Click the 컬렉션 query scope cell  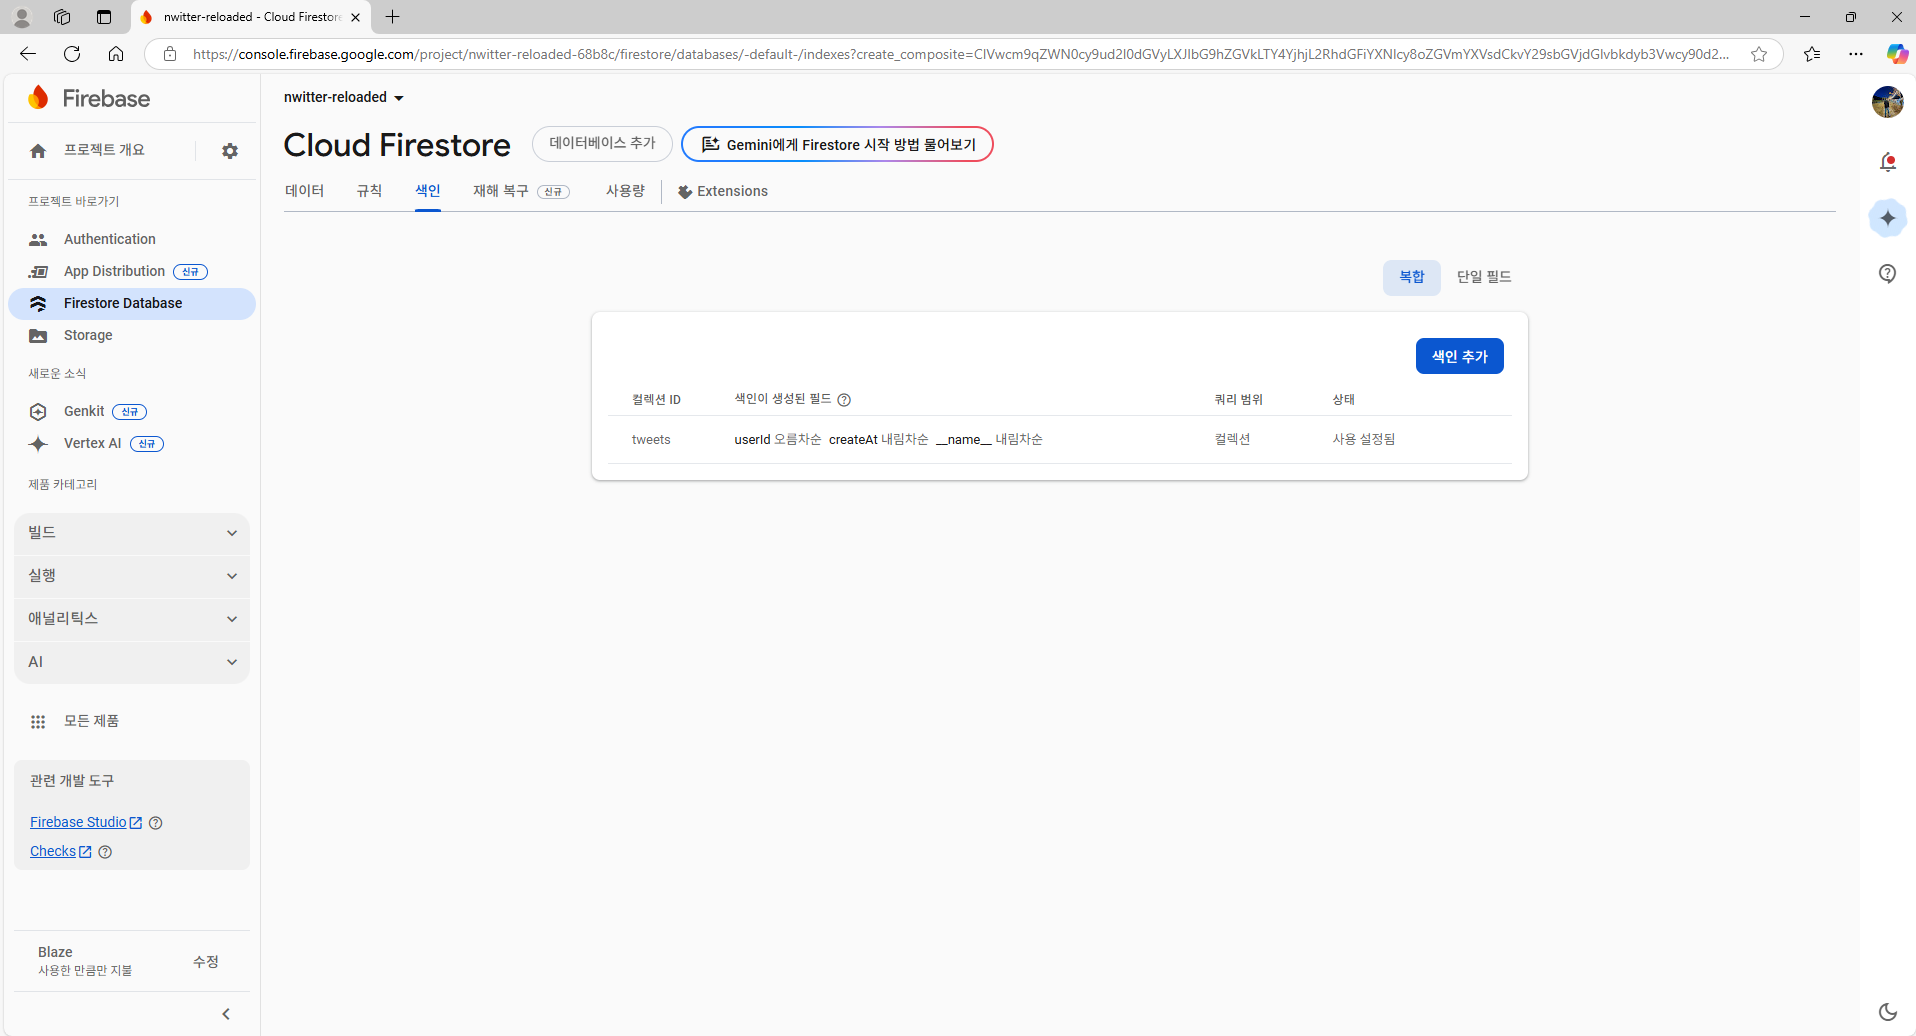1232,440
